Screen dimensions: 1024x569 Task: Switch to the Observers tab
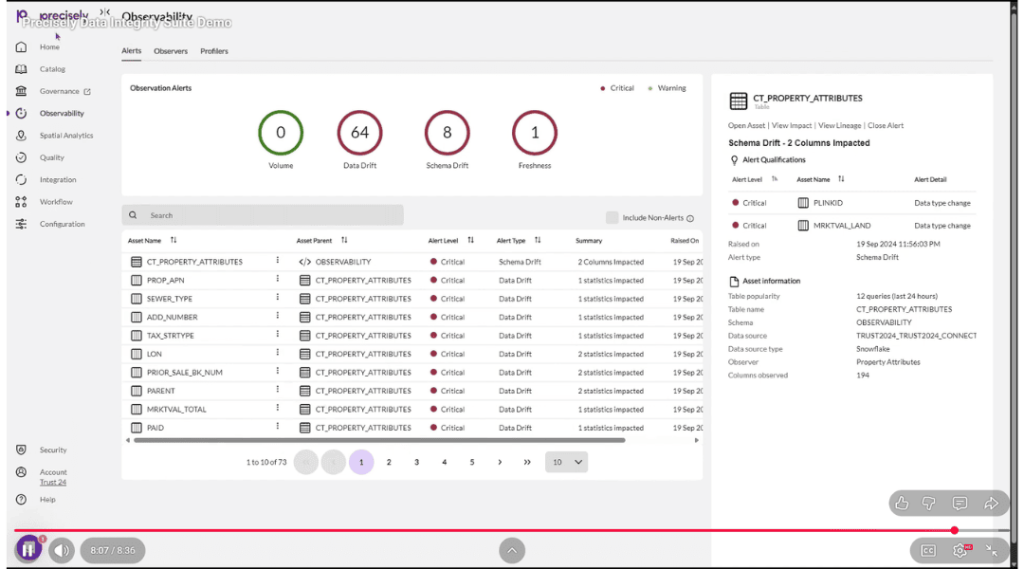point(170,51)
